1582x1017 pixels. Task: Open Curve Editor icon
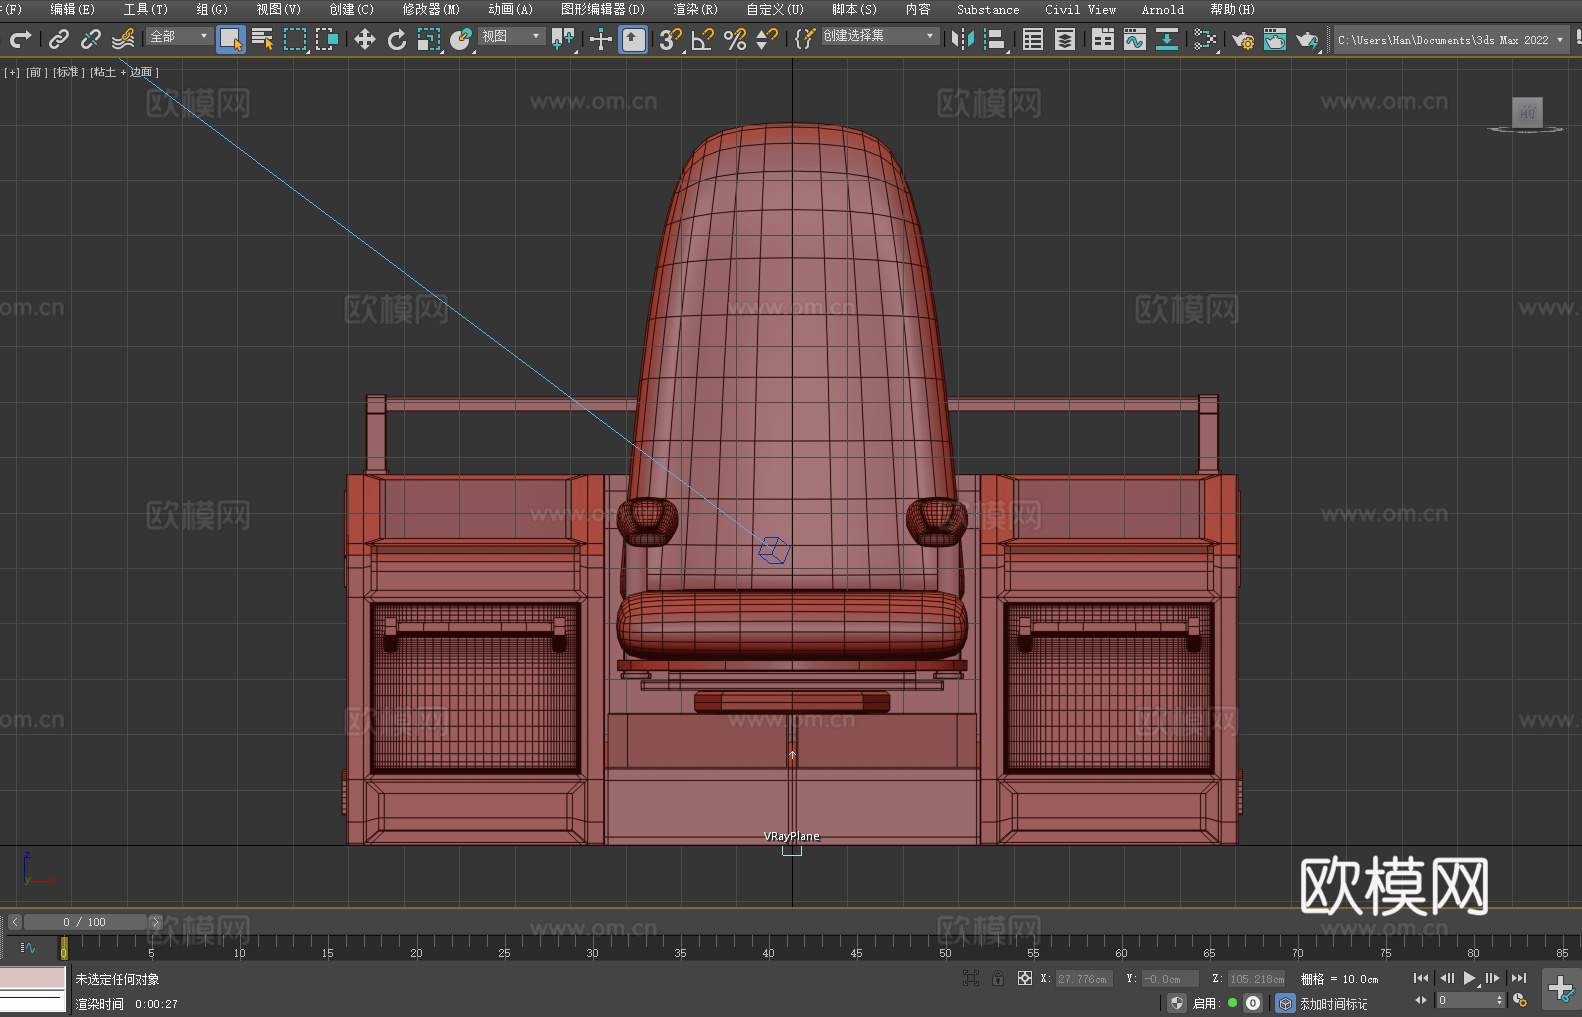coord(1135,39)
